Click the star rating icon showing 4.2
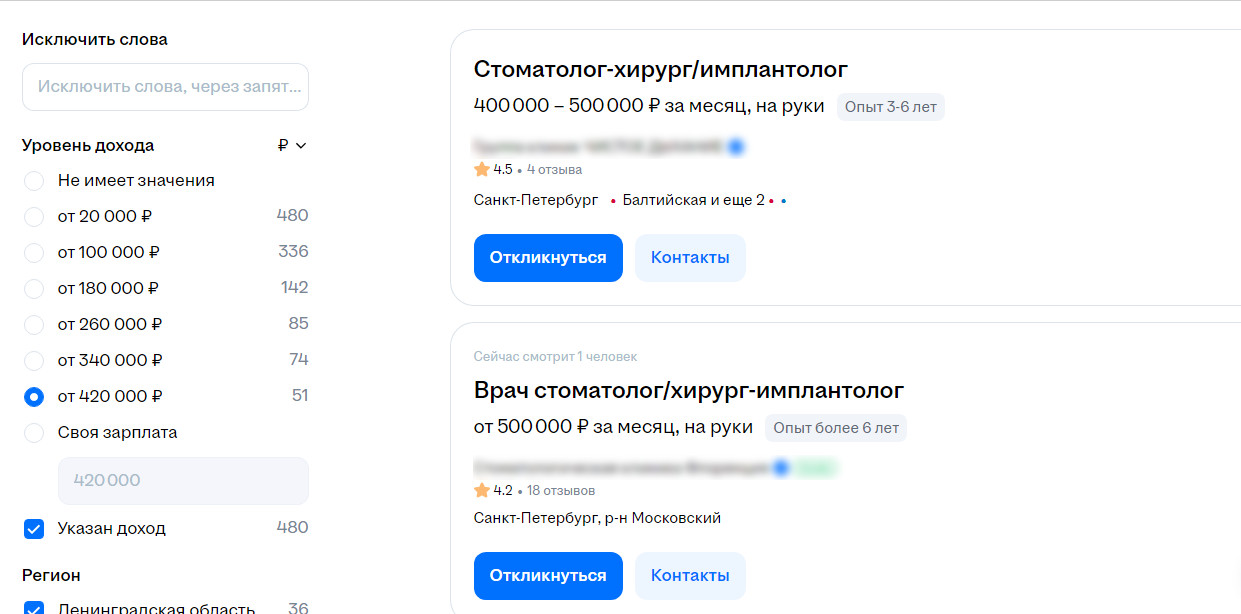Screen dimensions: 1241x614 click(482, 490)
